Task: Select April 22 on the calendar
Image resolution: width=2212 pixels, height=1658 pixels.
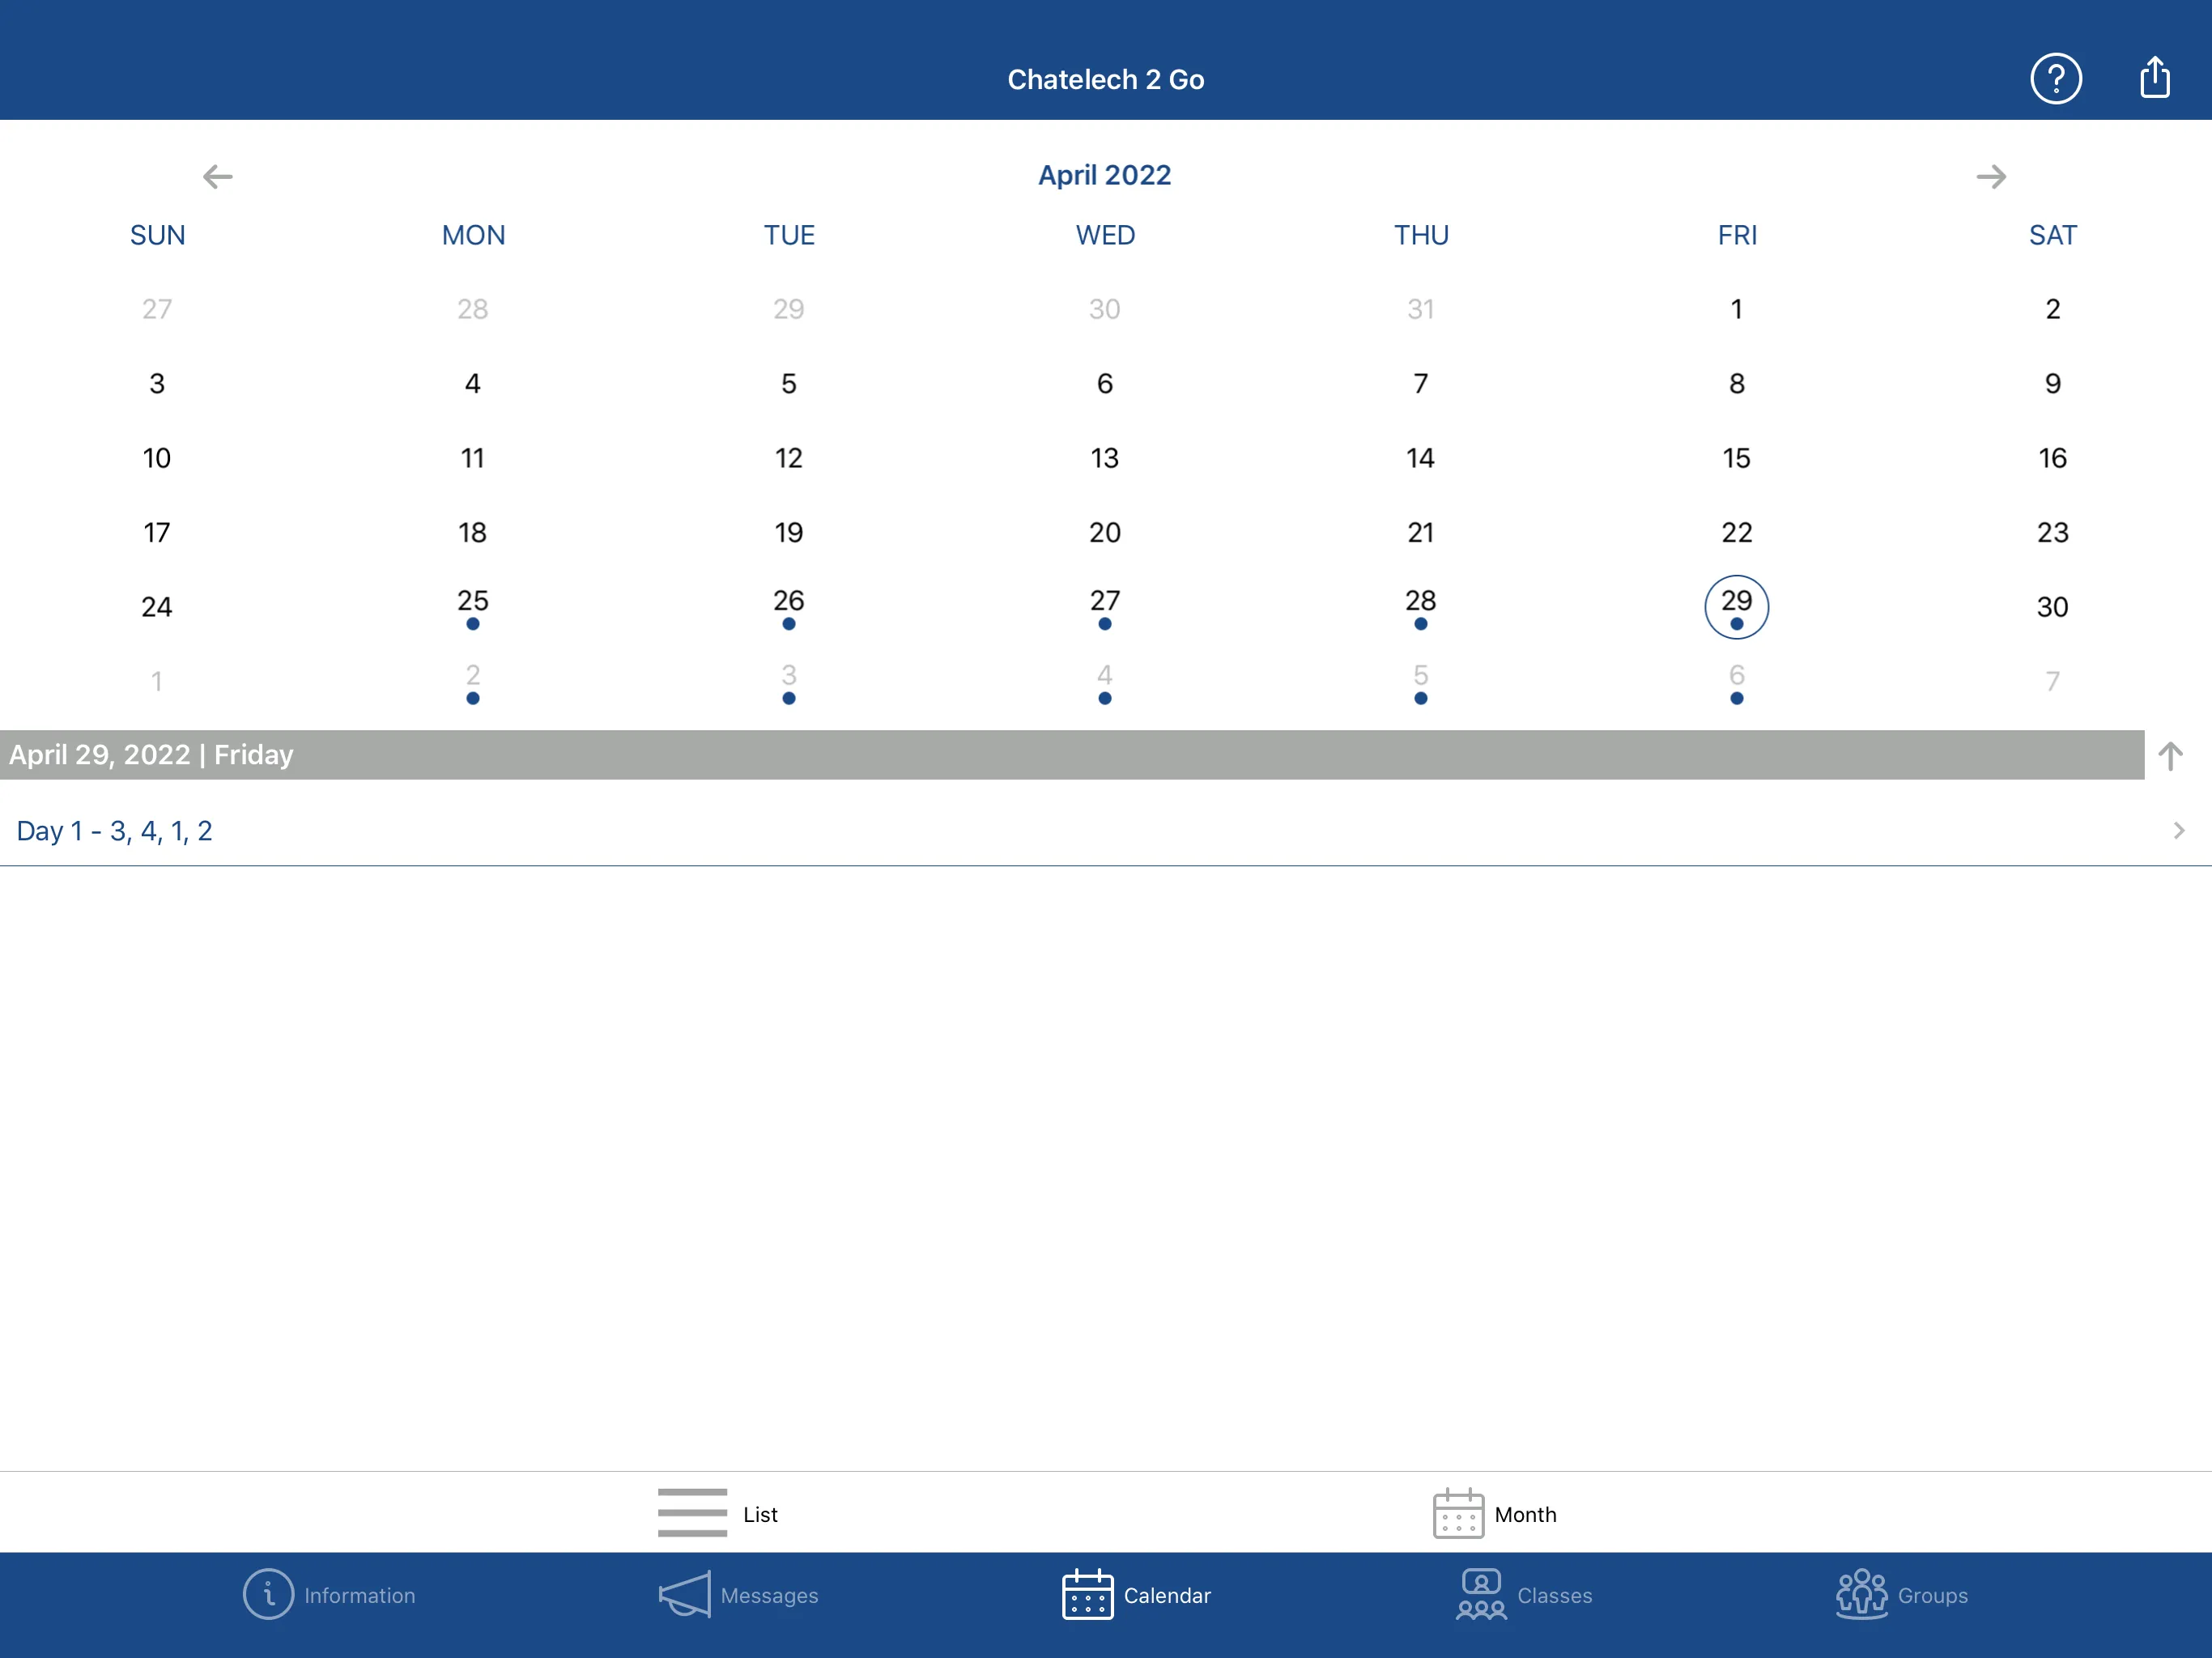Action: pos(1736,532)
